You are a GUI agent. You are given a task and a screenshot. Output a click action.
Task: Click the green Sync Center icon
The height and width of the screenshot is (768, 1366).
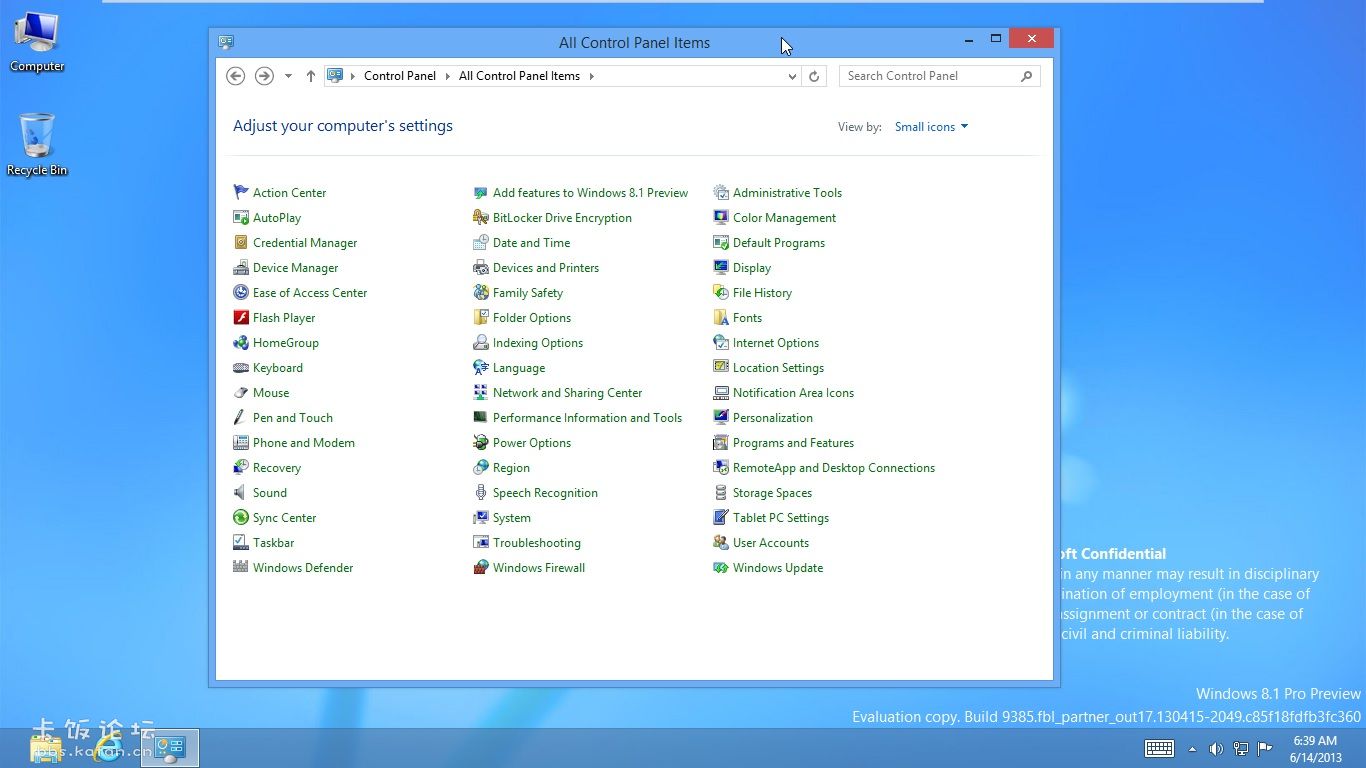coord(240,517)
